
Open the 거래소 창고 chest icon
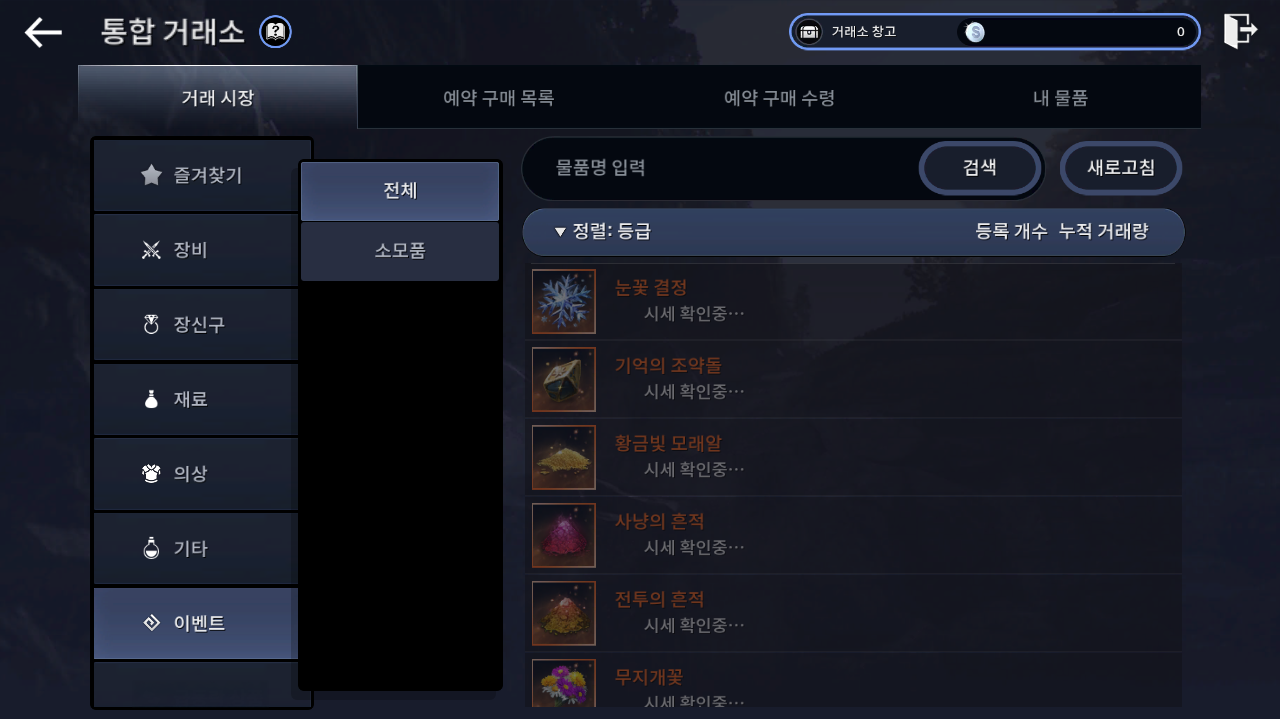click(809, 32)
